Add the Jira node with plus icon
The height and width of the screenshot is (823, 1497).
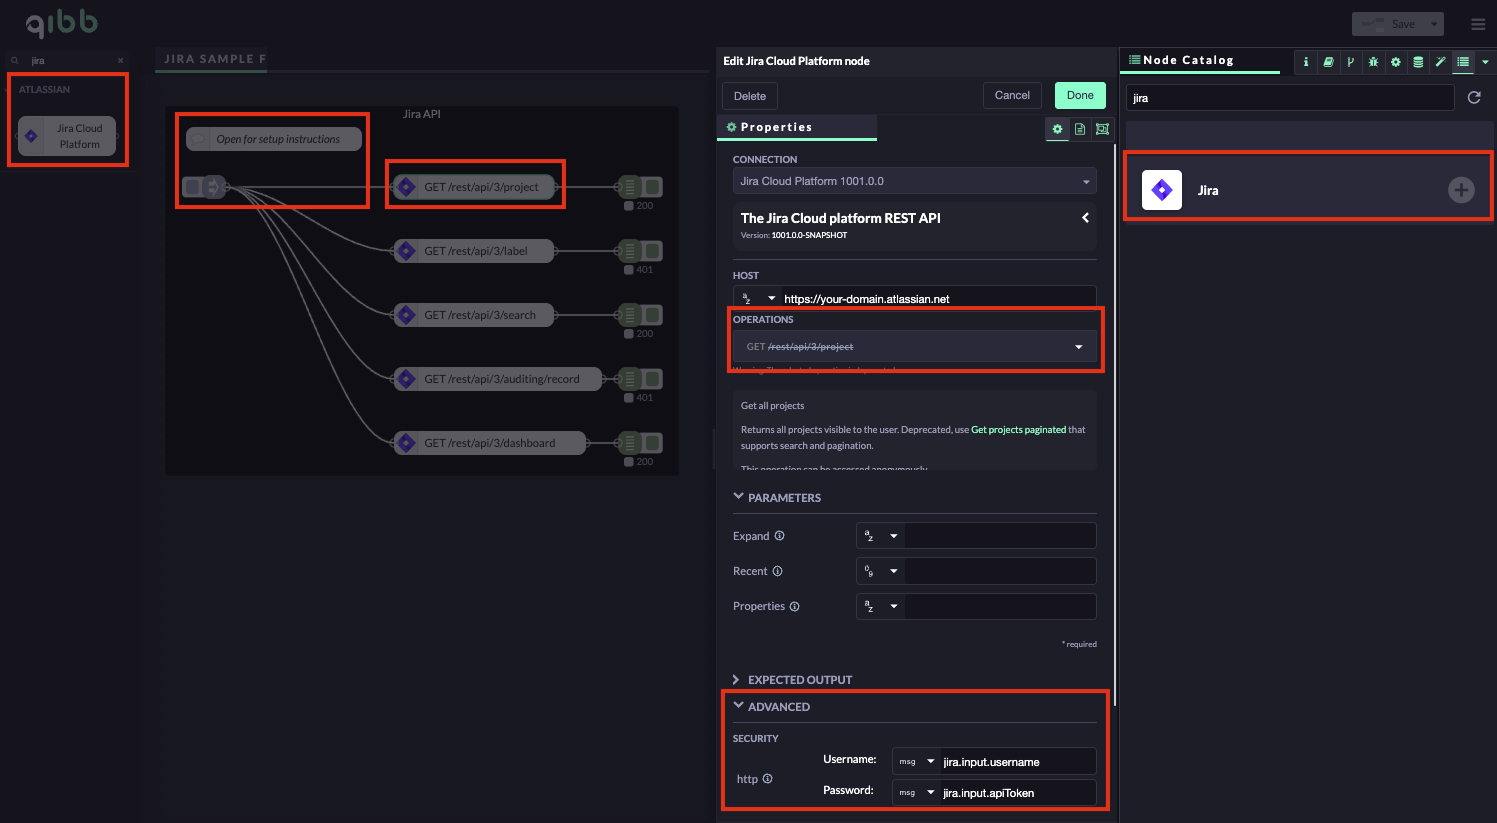(1461, 190)
